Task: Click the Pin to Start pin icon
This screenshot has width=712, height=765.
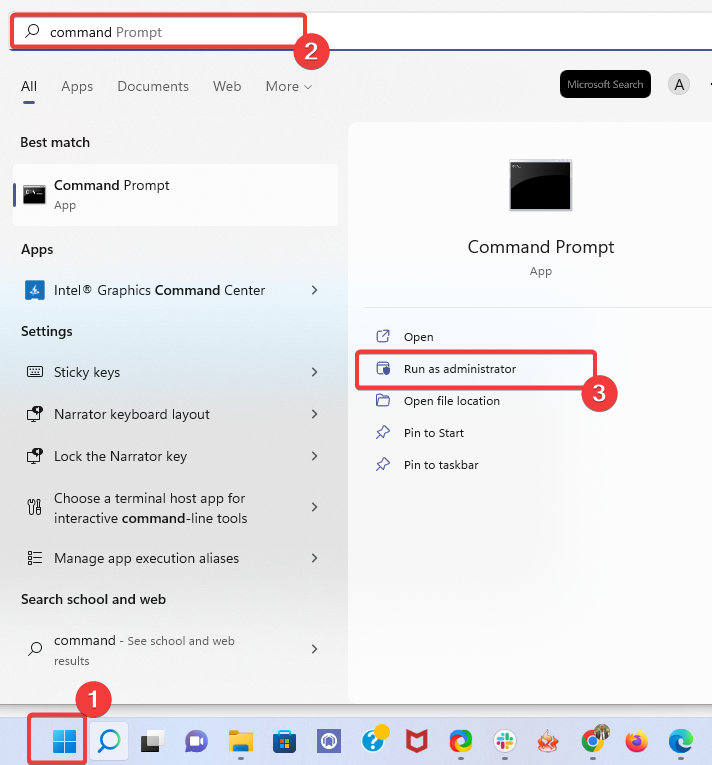Action: point(383,432)
